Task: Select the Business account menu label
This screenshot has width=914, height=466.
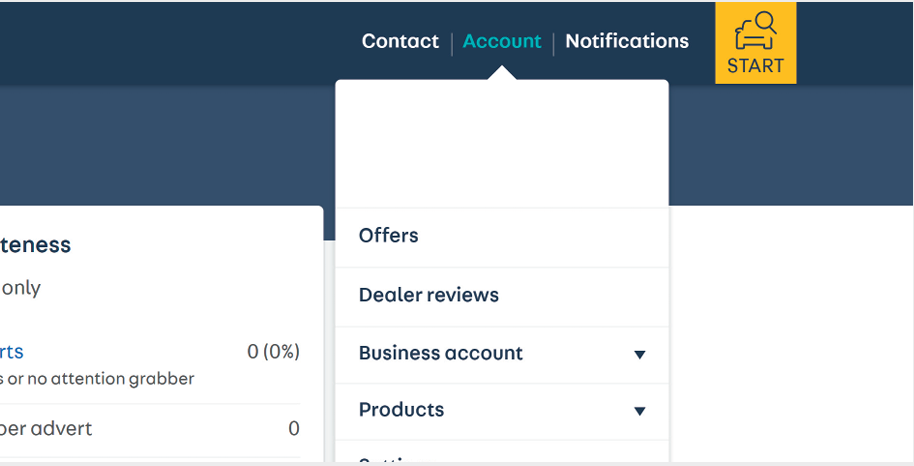Action: (441, 353)
